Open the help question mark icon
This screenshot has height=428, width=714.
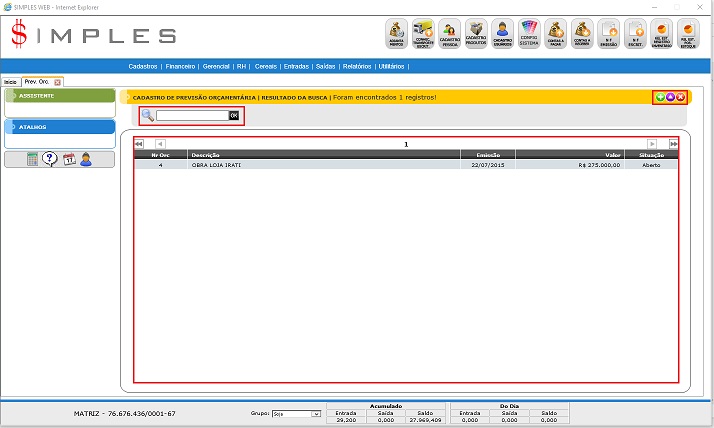pos(50,160)
